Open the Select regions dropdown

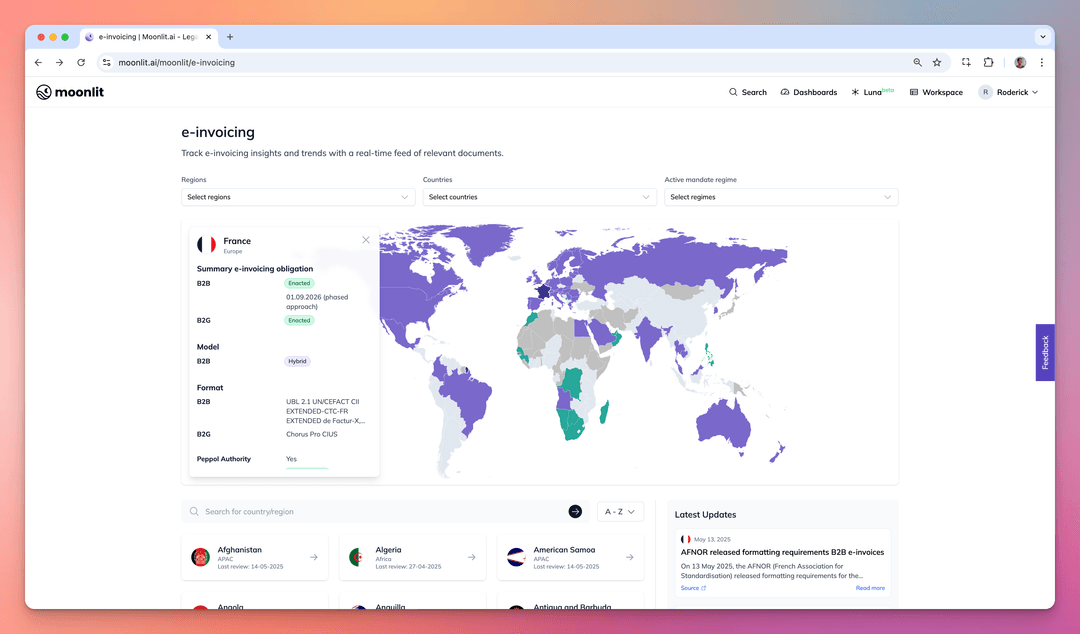point(298,197)
